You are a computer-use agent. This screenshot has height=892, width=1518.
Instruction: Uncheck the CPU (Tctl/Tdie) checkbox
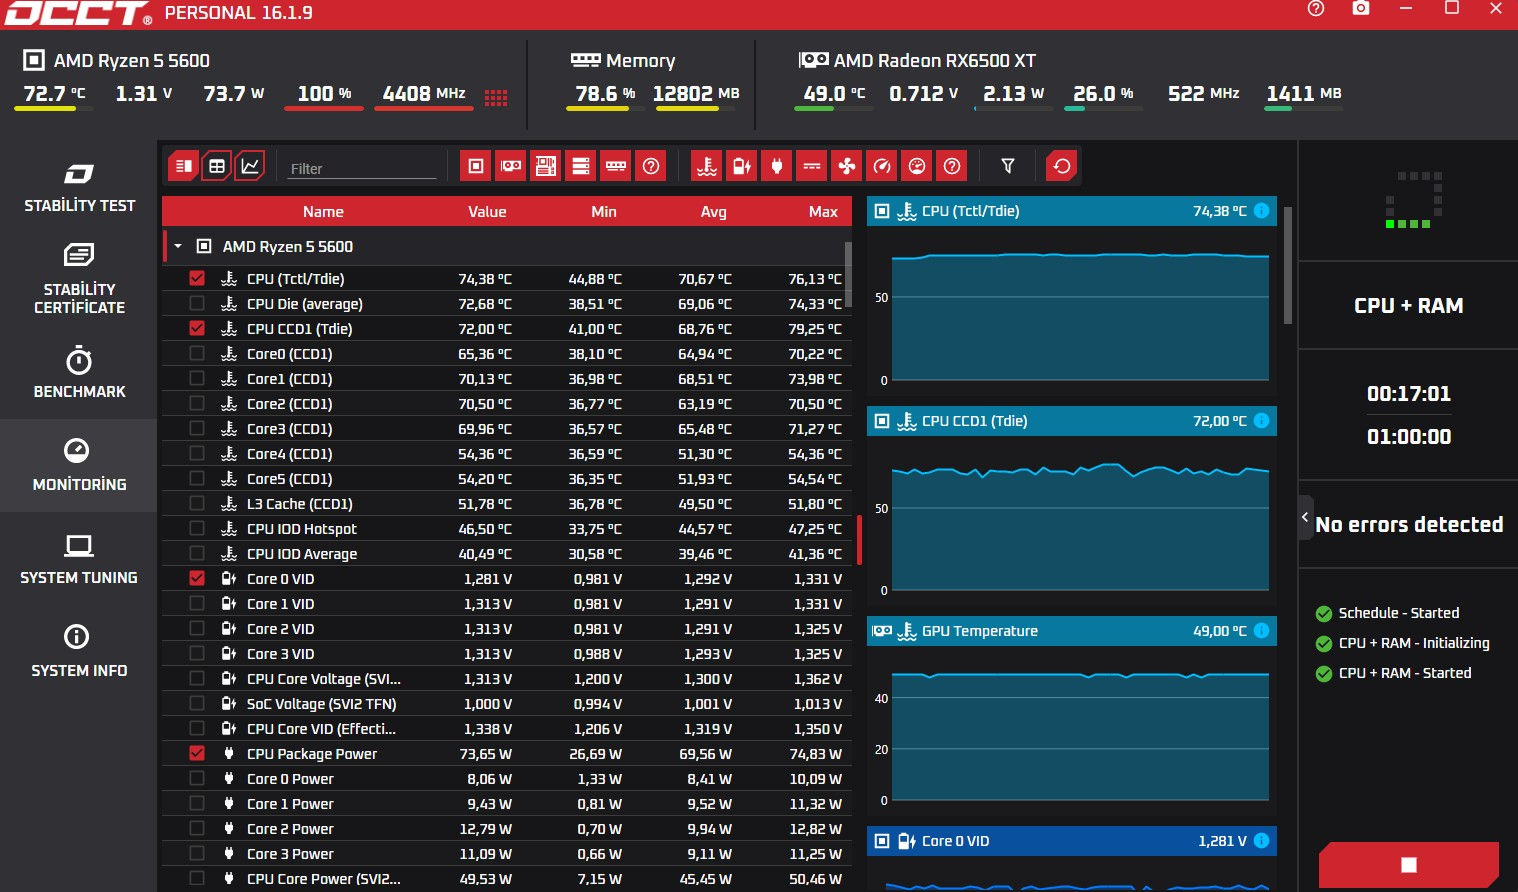tap(197, 278)
